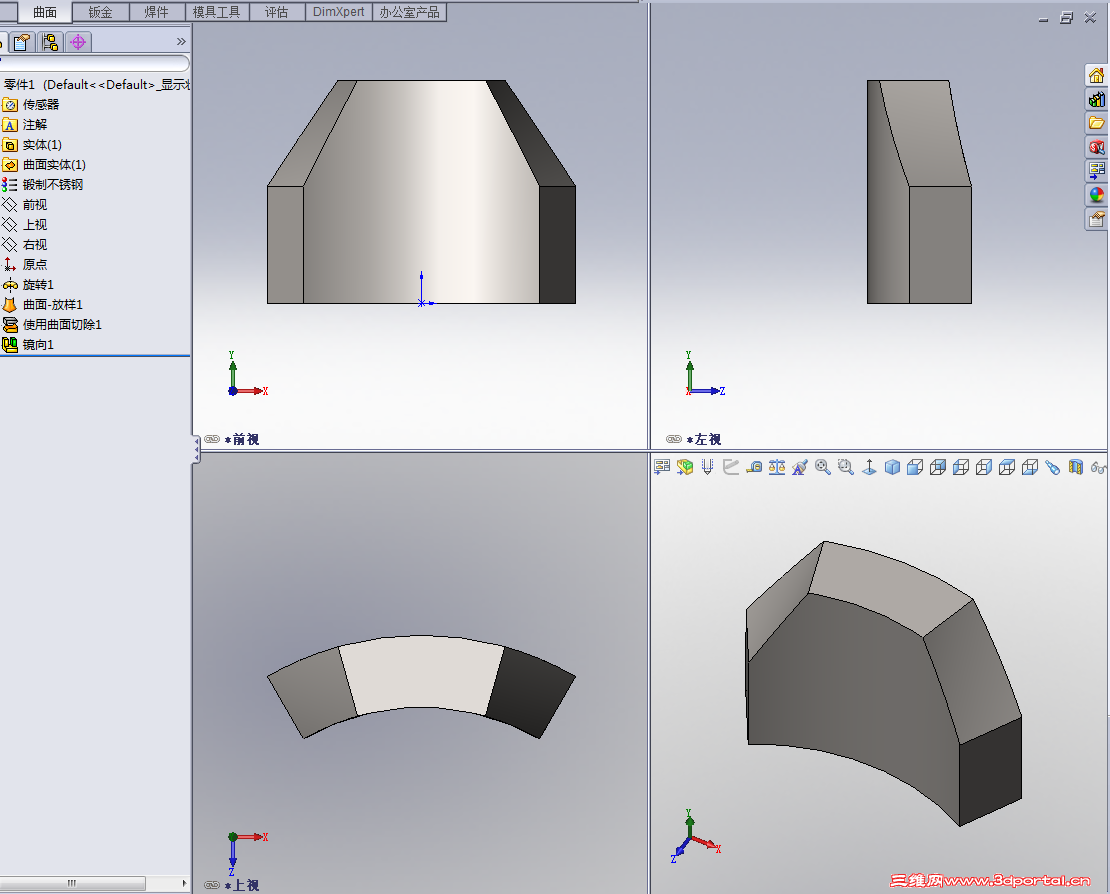The image size is (1110, 894).
Task: Open the ConfigurationManager tab icon
Action: click(x=50, y=42)
